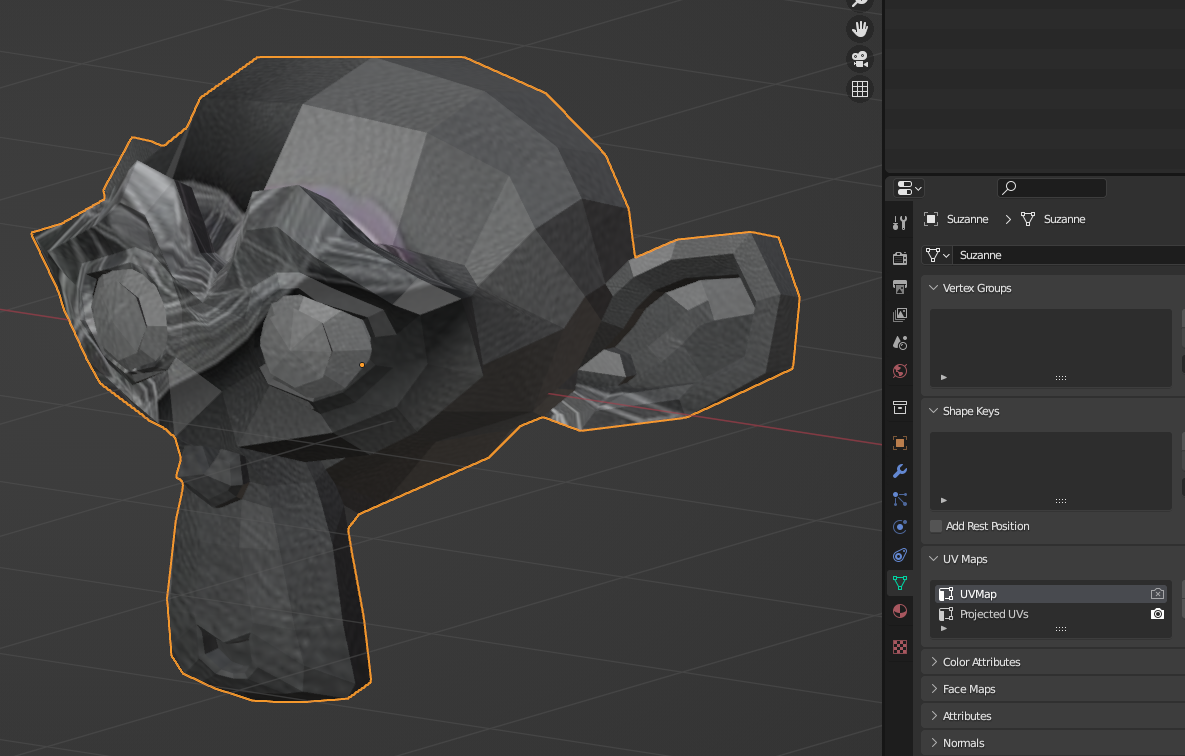Click the pan view hand icon
The width and height of the screenshot is (1185, 756).
859,29
